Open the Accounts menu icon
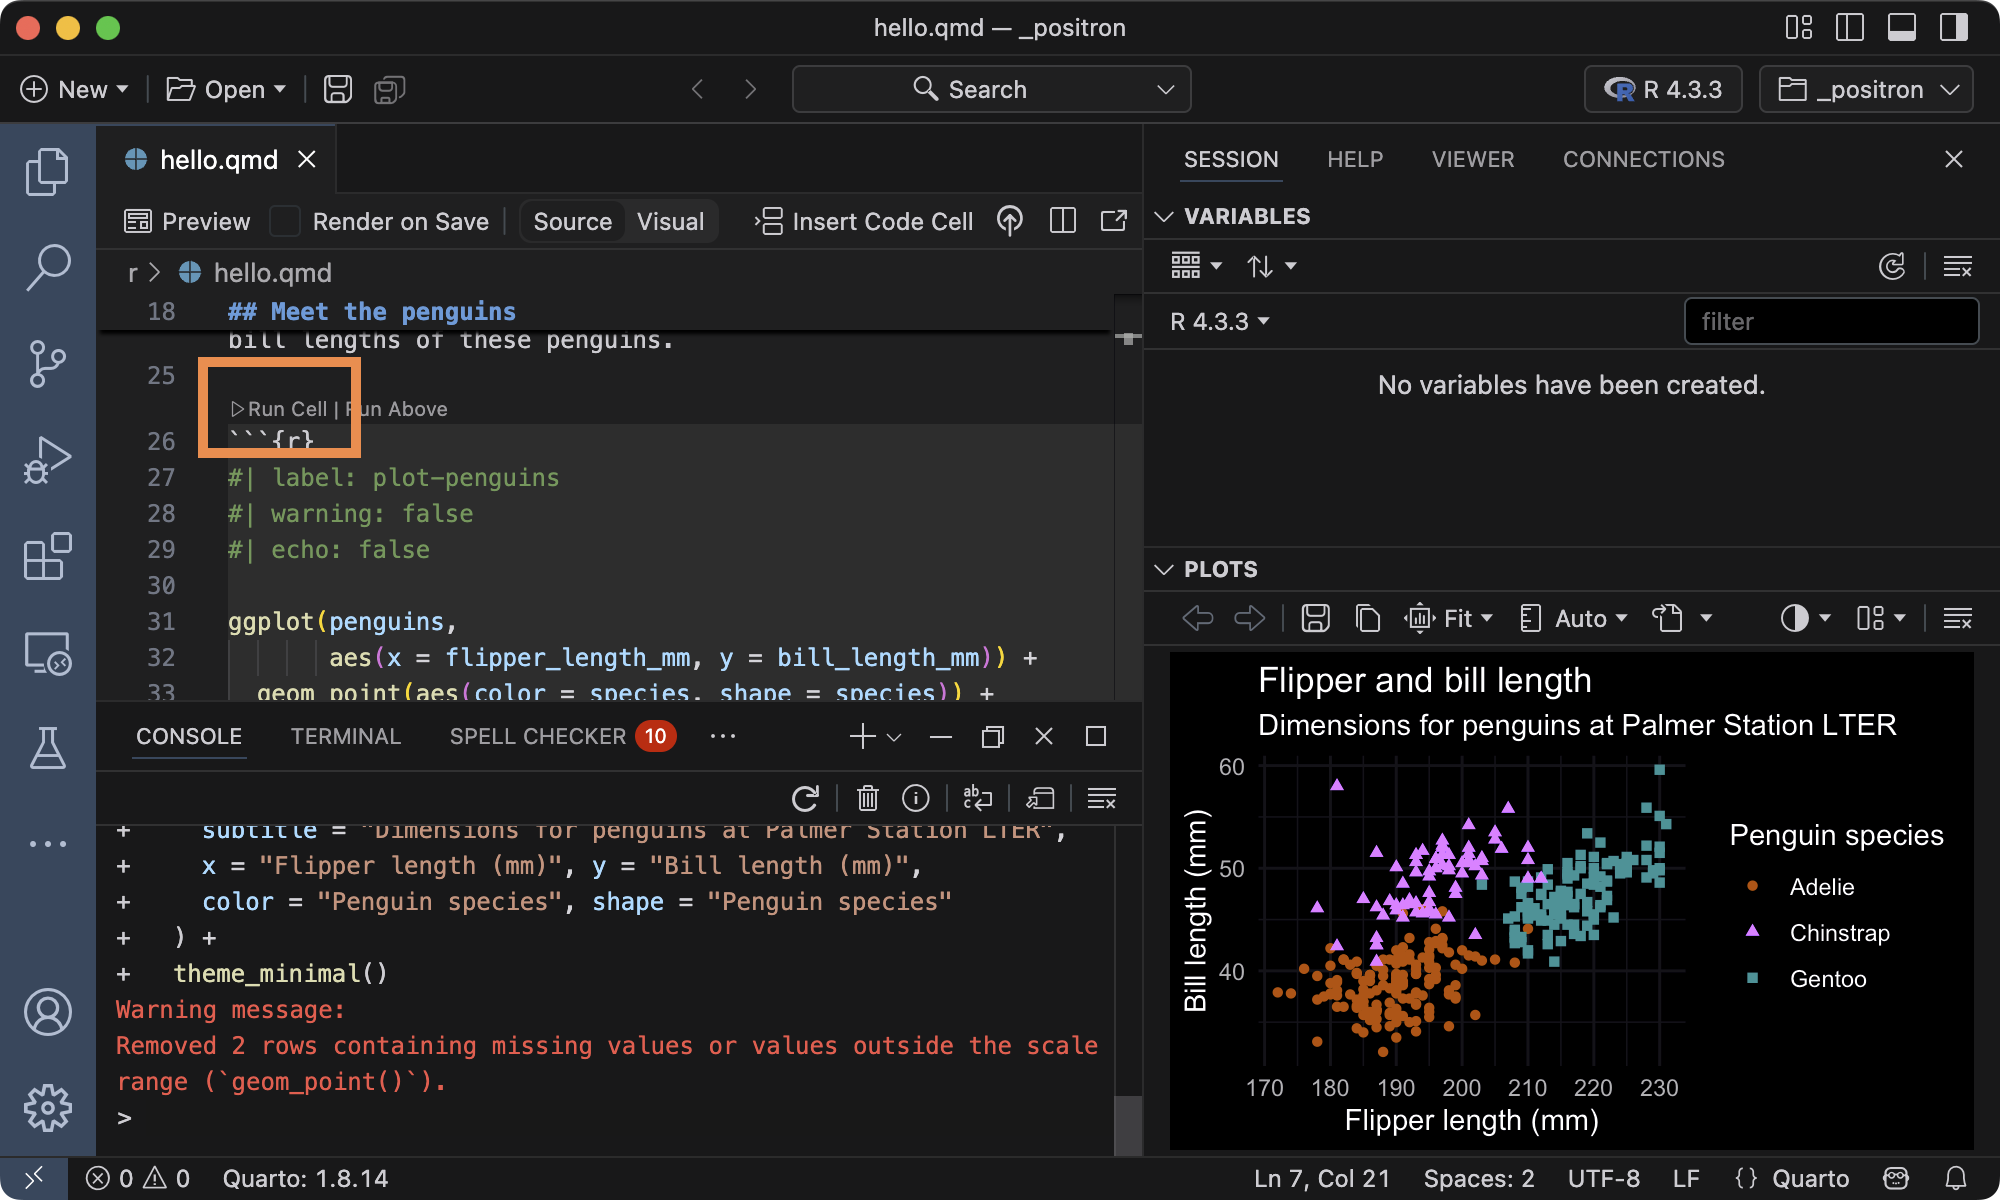The image size is (2000, 1200). coord(47,1012)
